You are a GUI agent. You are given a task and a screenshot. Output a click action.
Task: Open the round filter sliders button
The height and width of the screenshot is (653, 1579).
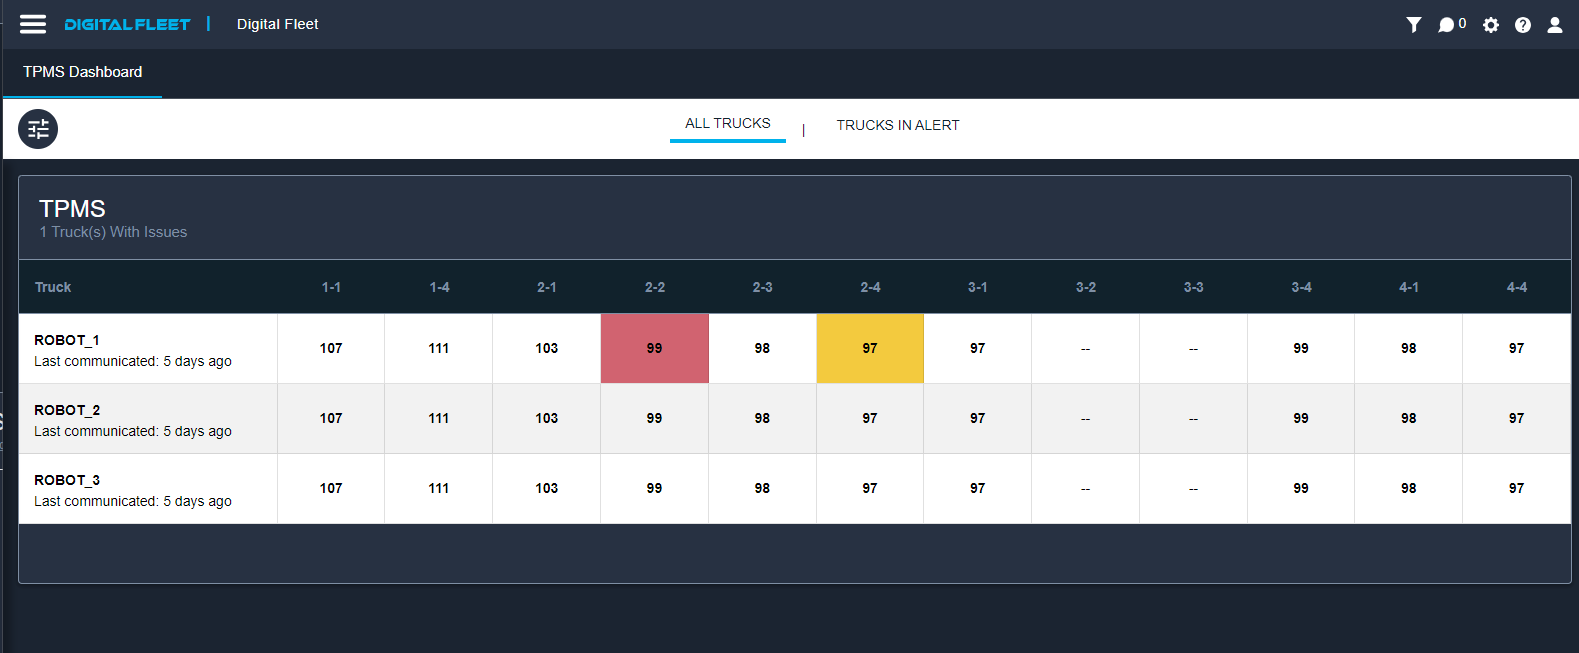point(38,129)
